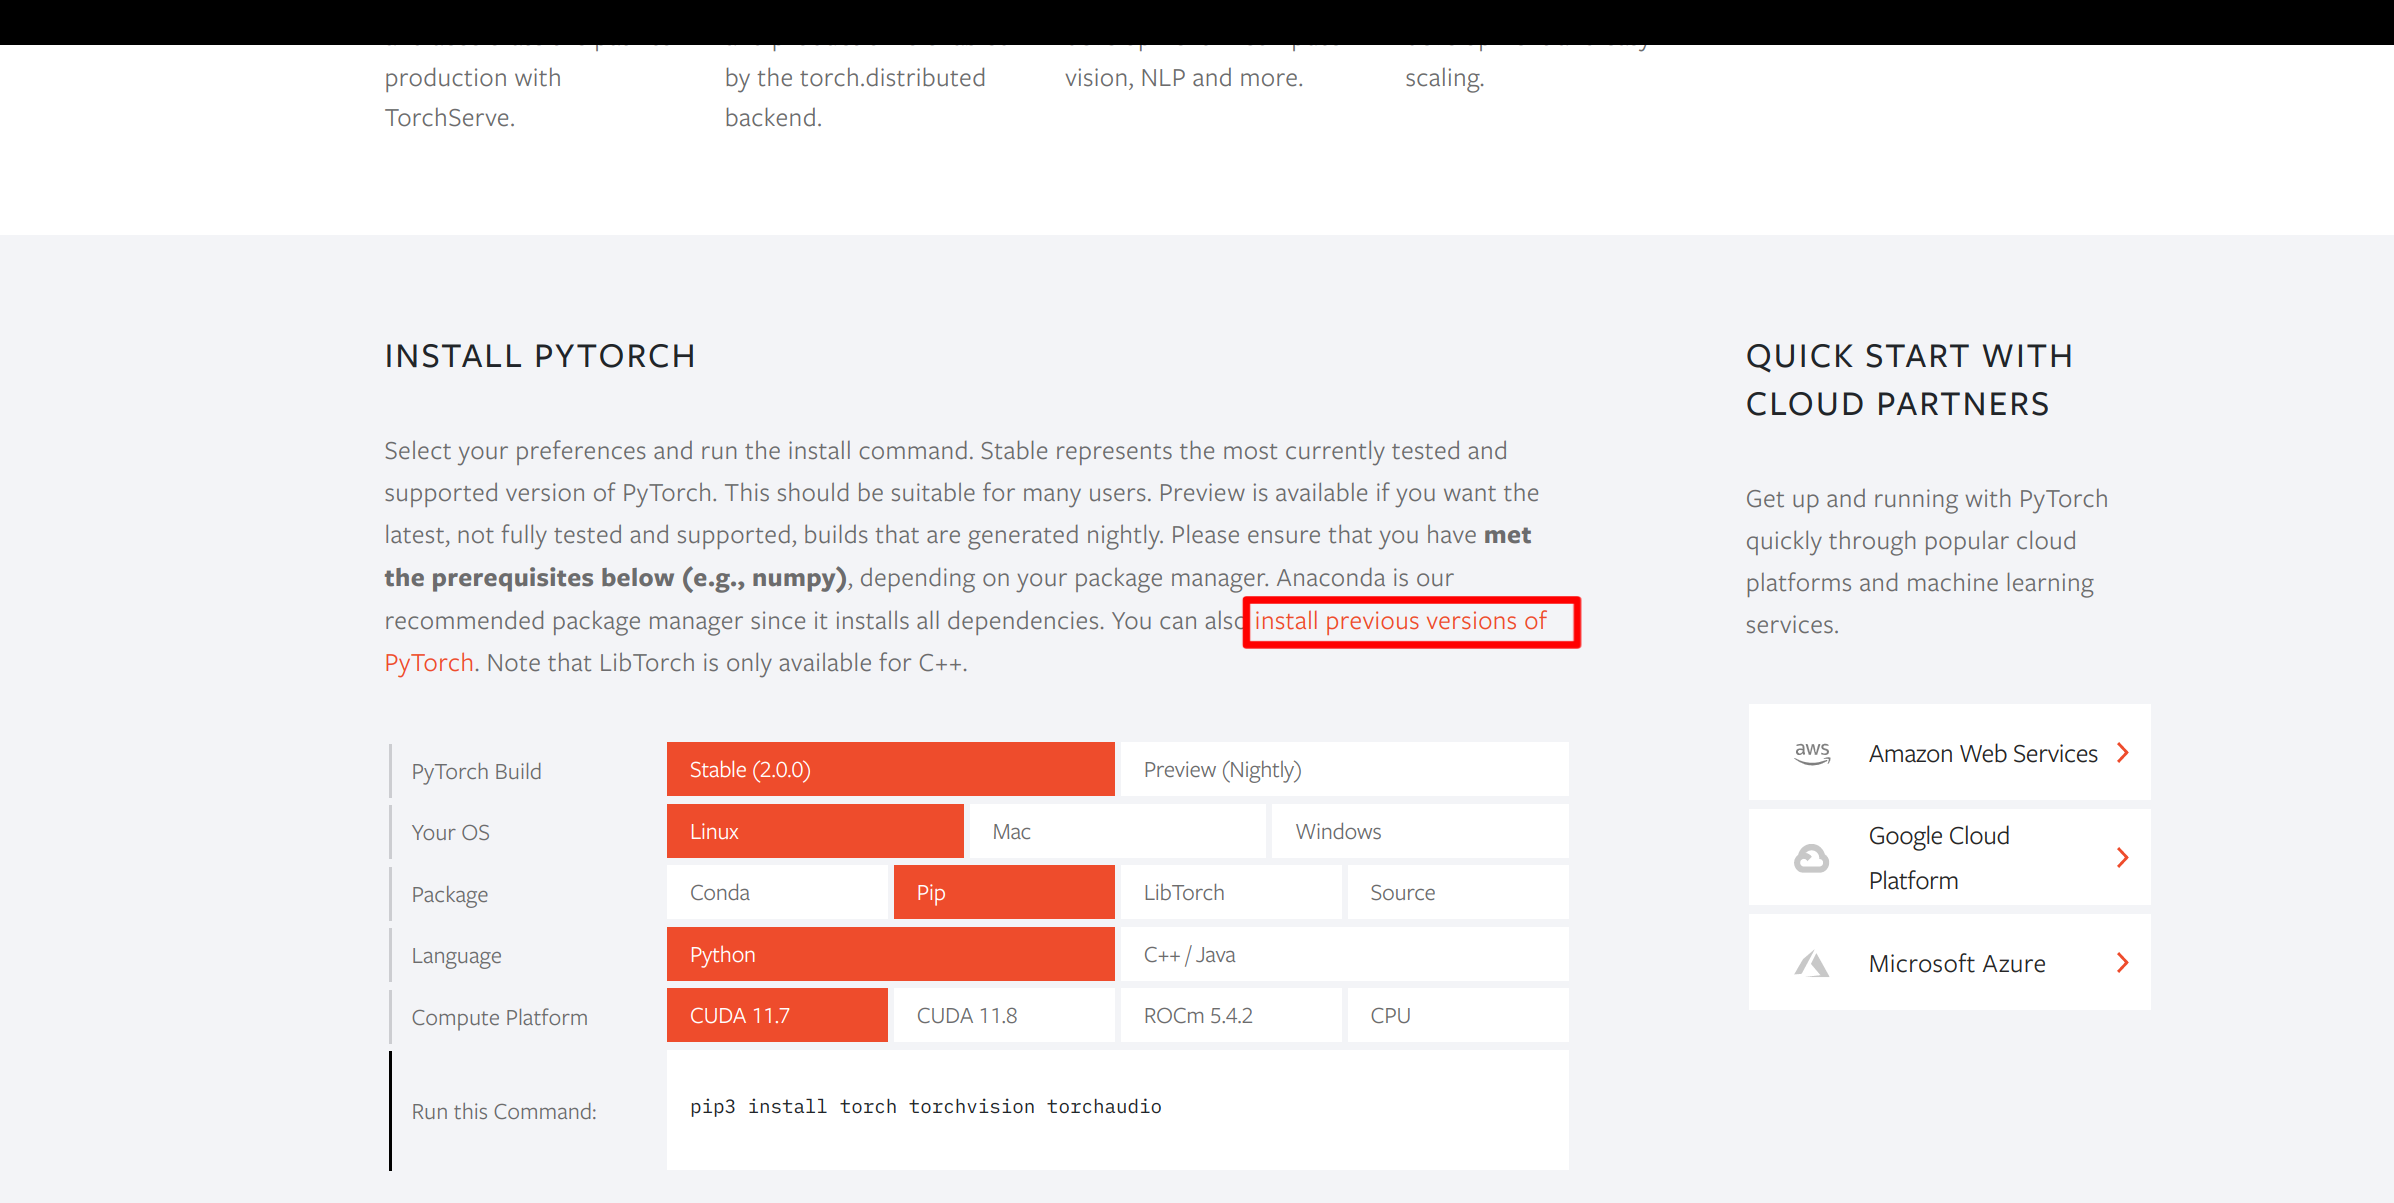Select ROCm 5.4.2 compute platform

[1230, 1016]
